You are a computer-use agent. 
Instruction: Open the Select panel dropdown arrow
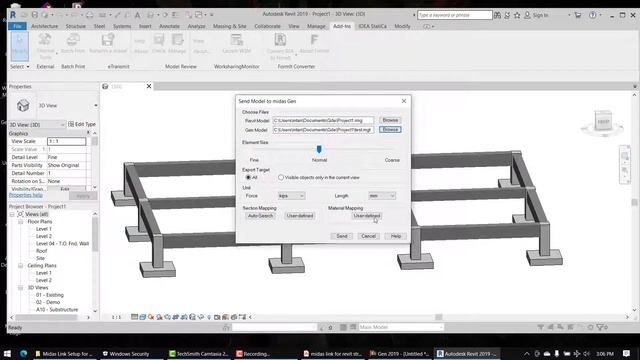click(28, 67)
